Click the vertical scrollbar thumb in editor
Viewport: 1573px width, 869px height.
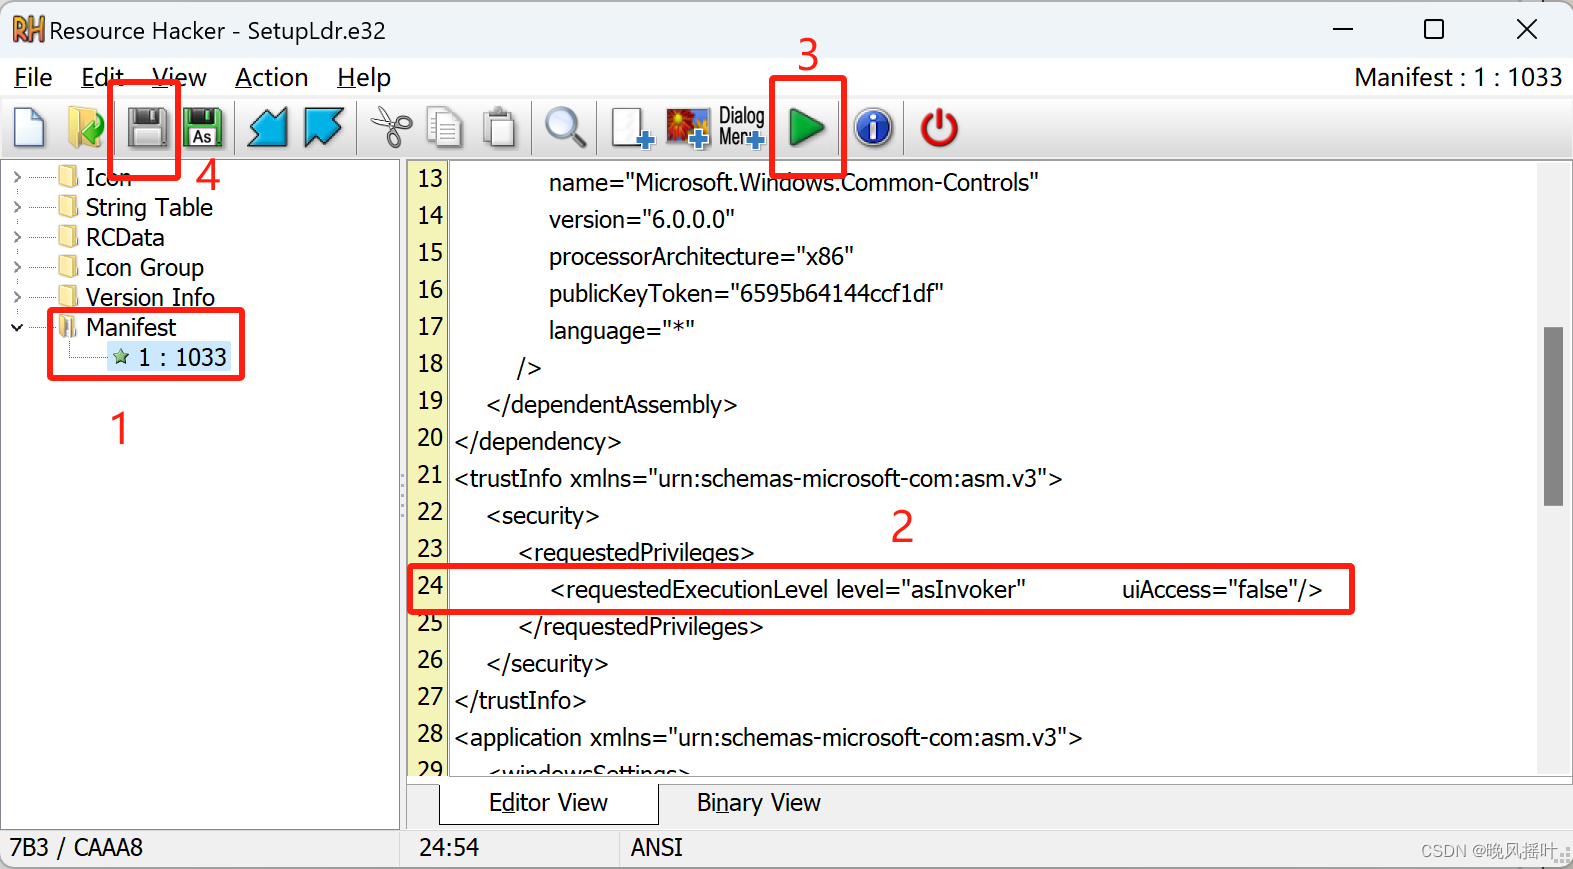1553,416
